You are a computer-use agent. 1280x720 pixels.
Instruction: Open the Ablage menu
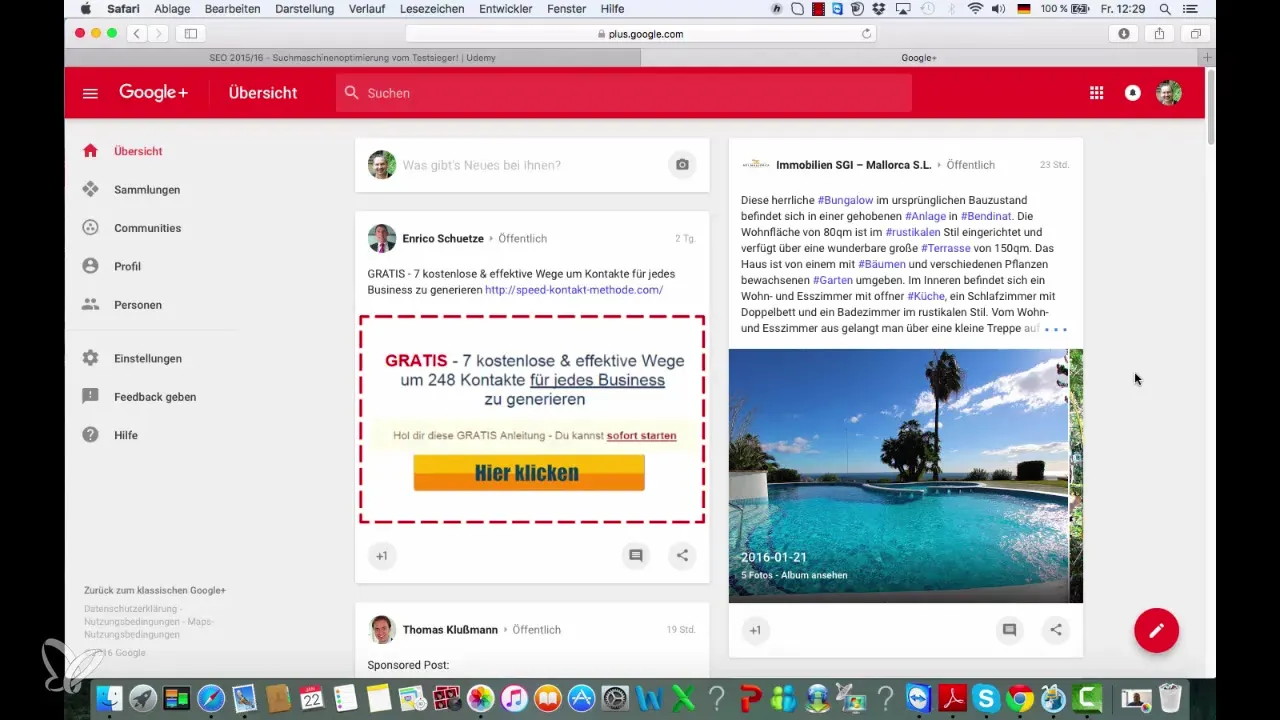172,8
